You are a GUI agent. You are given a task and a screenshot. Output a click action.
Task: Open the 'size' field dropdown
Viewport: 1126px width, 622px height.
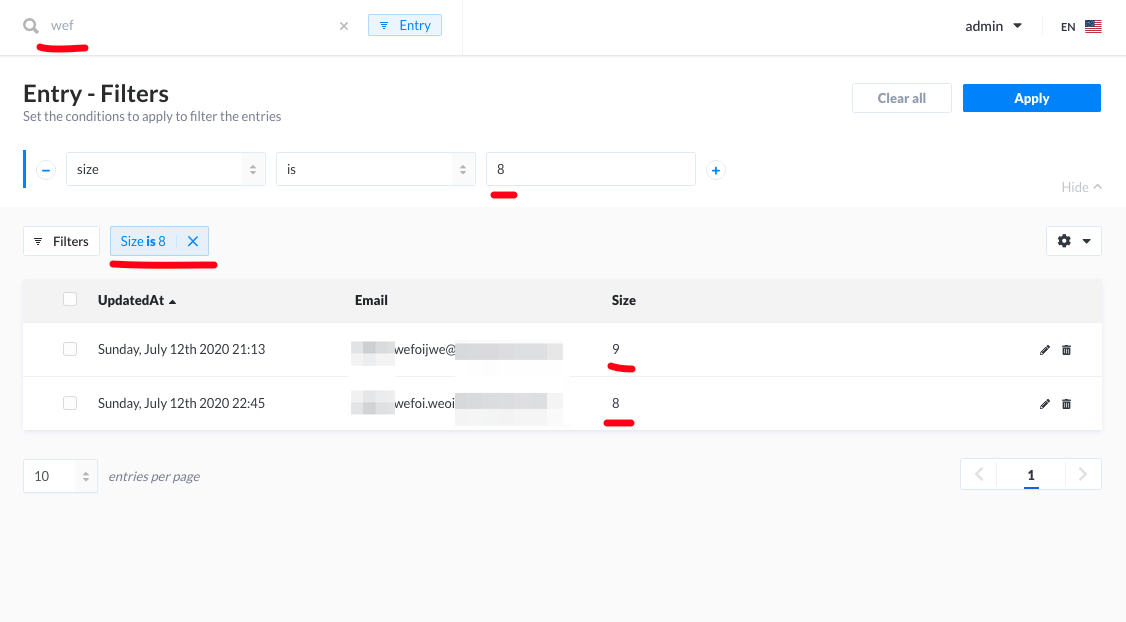coord(165,169)
